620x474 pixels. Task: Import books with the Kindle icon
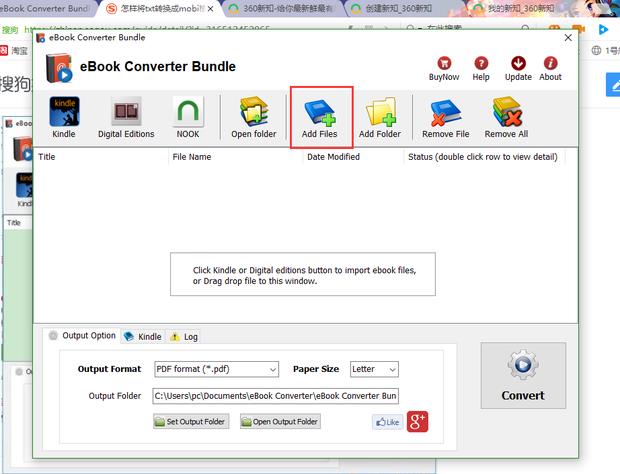[x=64, y=117]
